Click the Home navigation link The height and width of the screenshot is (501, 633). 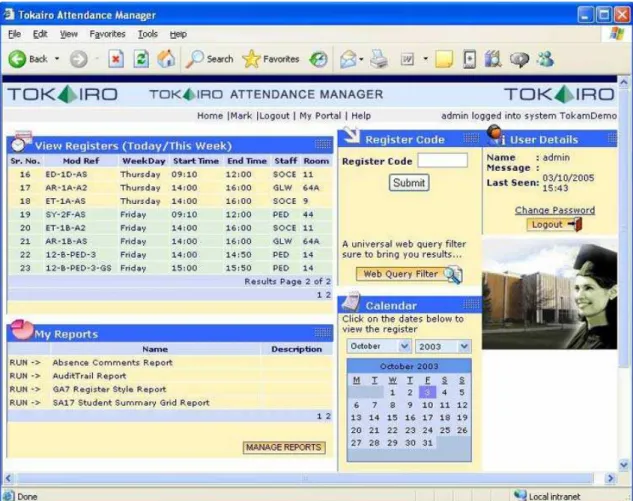pos(210,116)
